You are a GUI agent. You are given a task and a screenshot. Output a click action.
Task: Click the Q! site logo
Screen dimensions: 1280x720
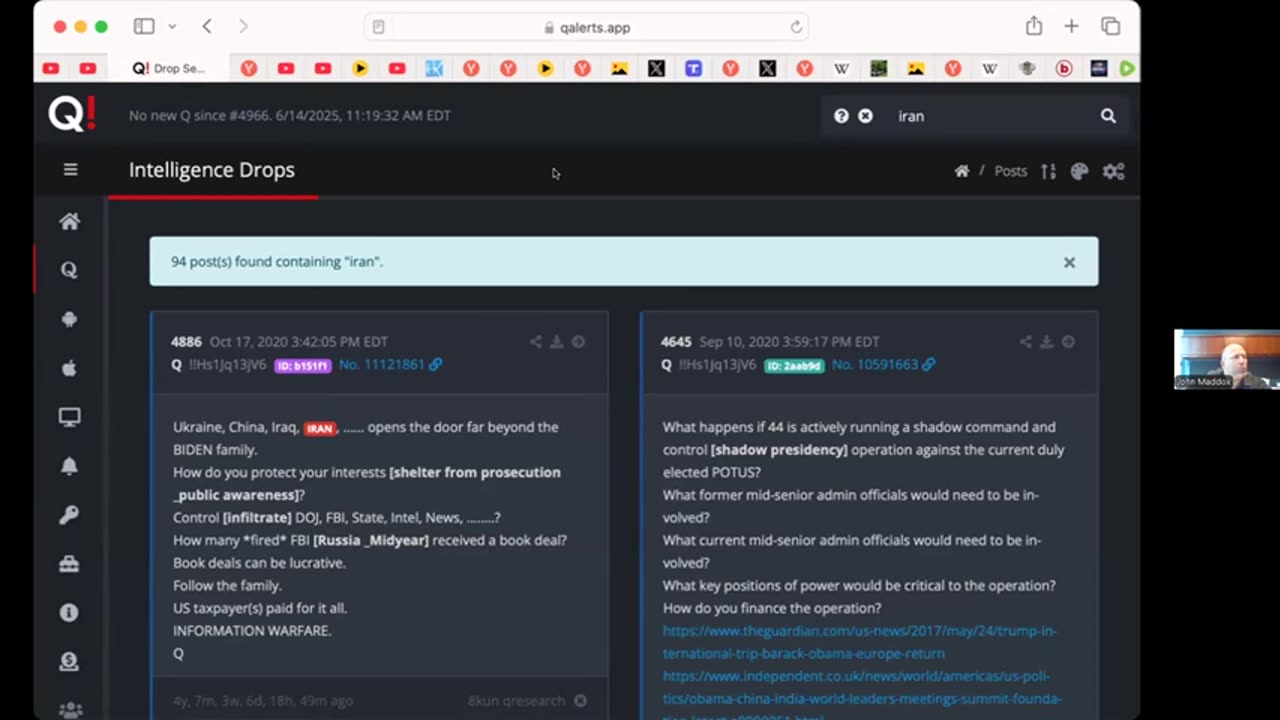72,115
